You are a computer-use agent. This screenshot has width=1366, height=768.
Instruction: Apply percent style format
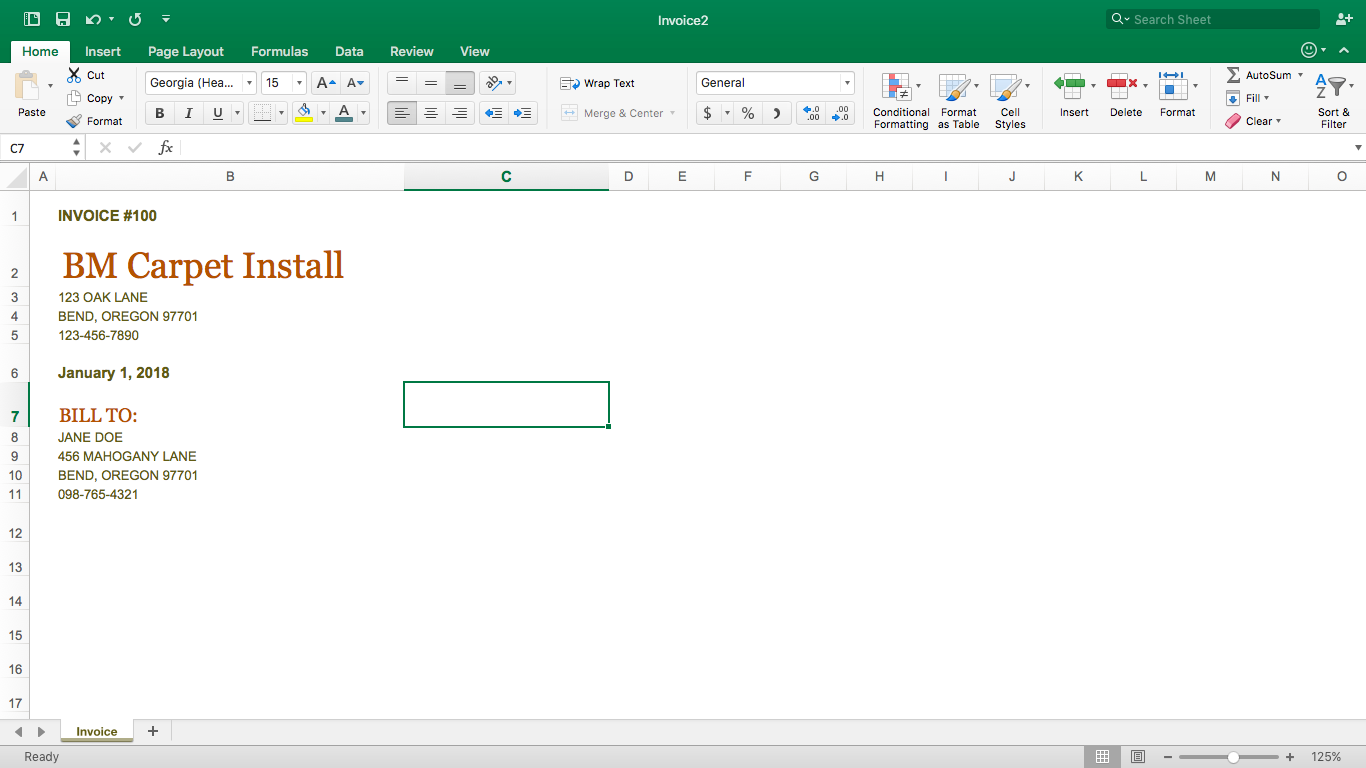[x=748, y=113]
